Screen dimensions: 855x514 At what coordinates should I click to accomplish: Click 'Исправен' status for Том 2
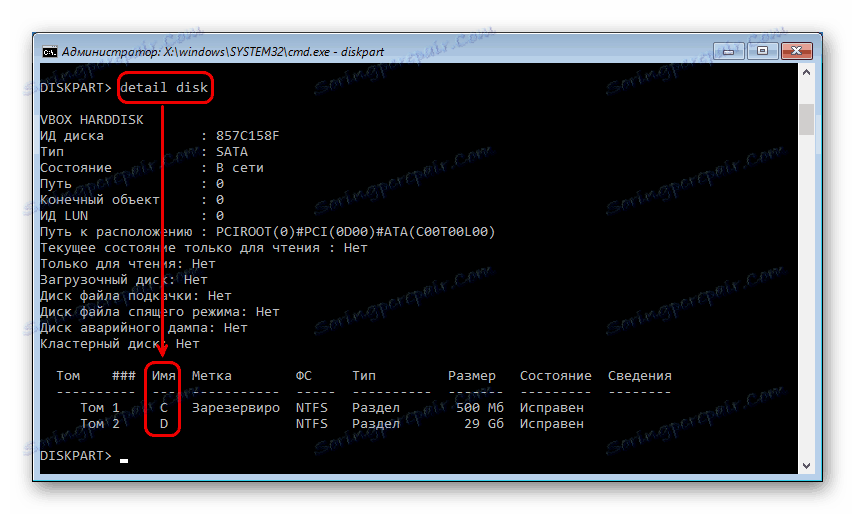(x=551, y=424)
